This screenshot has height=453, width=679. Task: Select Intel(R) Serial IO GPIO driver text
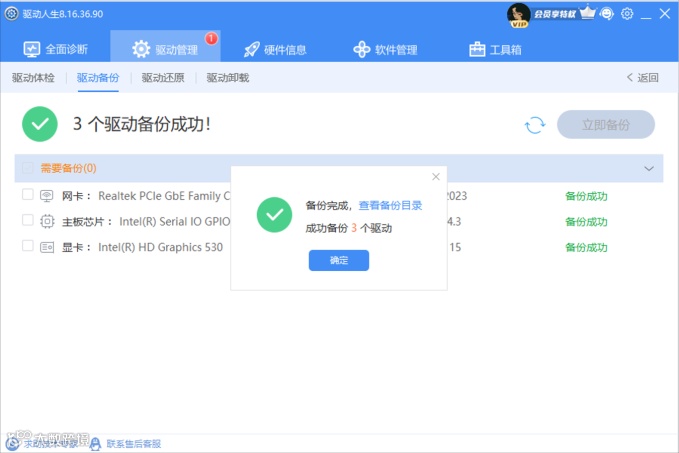[175, 222]
